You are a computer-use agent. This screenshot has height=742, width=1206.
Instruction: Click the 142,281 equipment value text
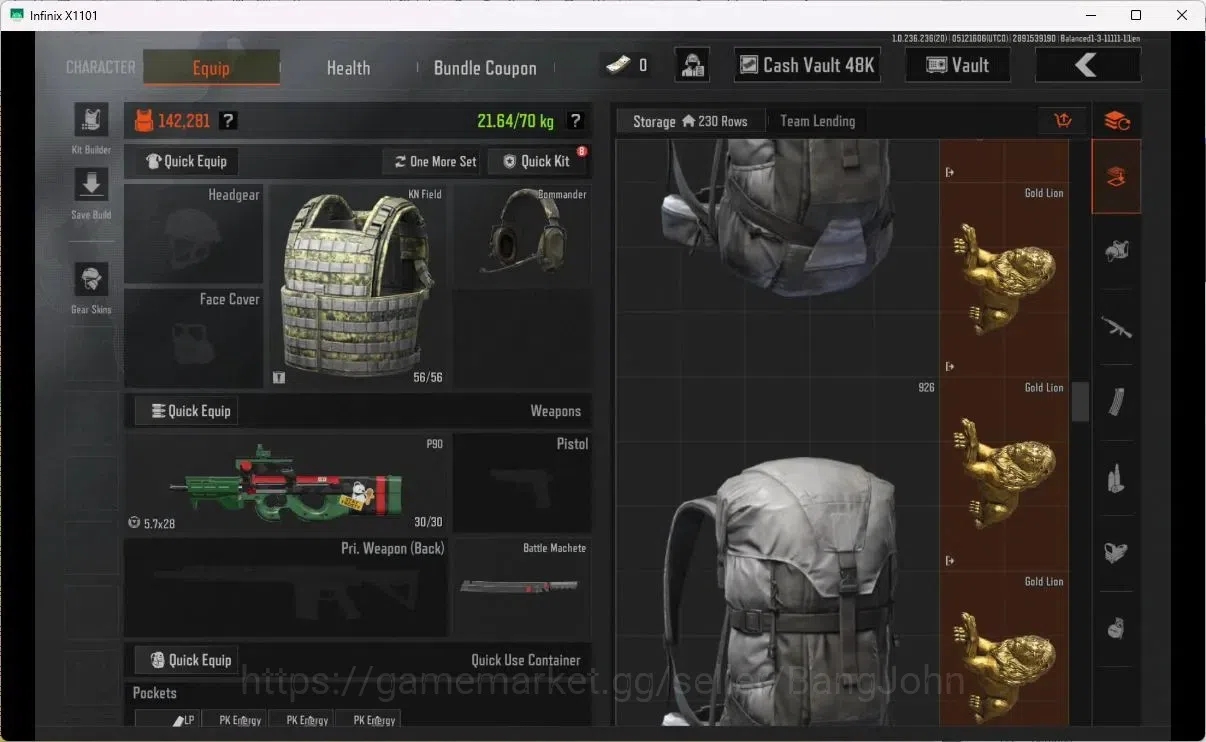pyautogui.click(x=184, y=121)
